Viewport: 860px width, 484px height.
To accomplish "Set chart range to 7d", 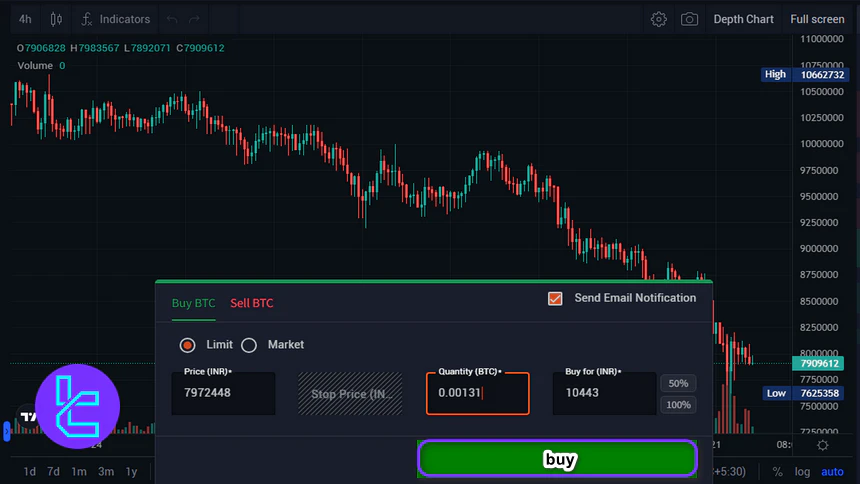I will click(x=53, y=472).
